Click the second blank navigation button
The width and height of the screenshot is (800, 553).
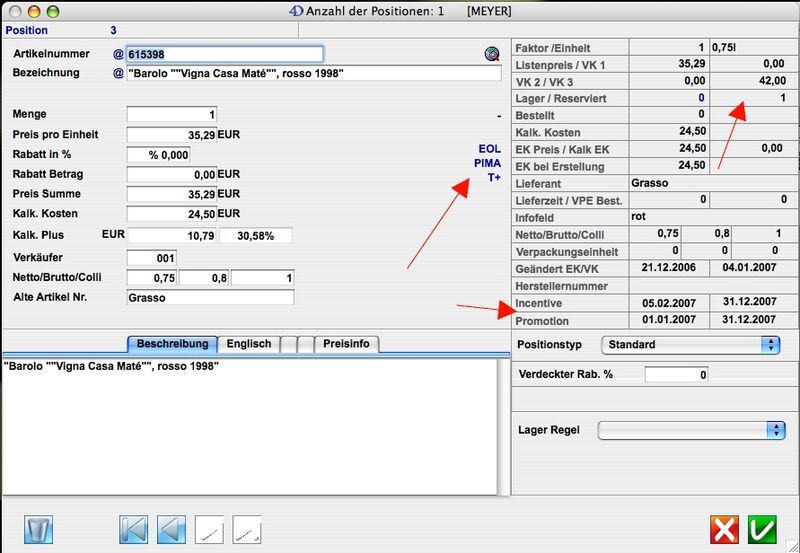[247, 529]
